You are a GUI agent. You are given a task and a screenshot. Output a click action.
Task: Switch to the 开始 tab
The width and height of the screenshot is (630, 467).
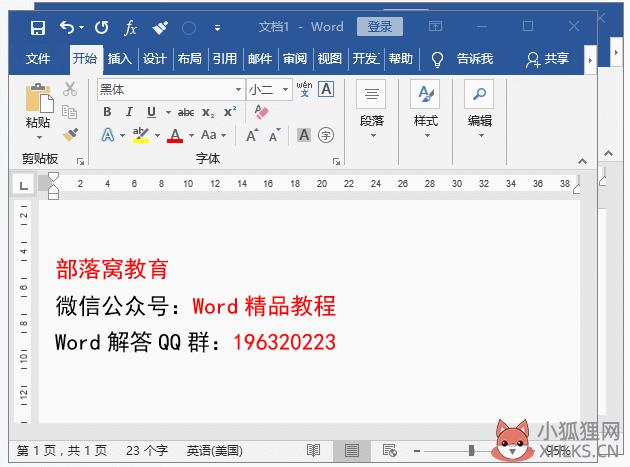[x=84, y=59]
